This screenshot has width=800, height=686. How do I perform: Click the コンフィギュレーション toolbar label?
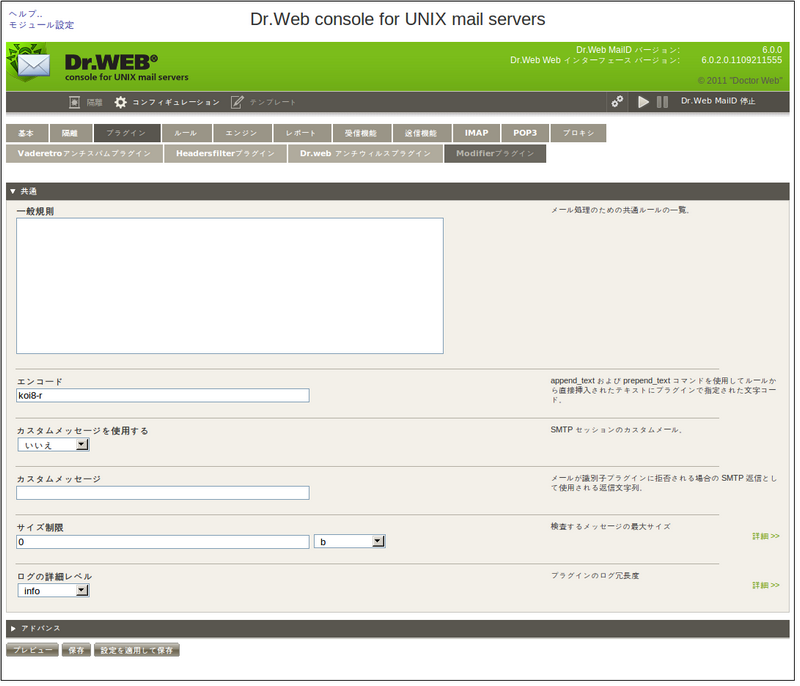tap(176, 103)
